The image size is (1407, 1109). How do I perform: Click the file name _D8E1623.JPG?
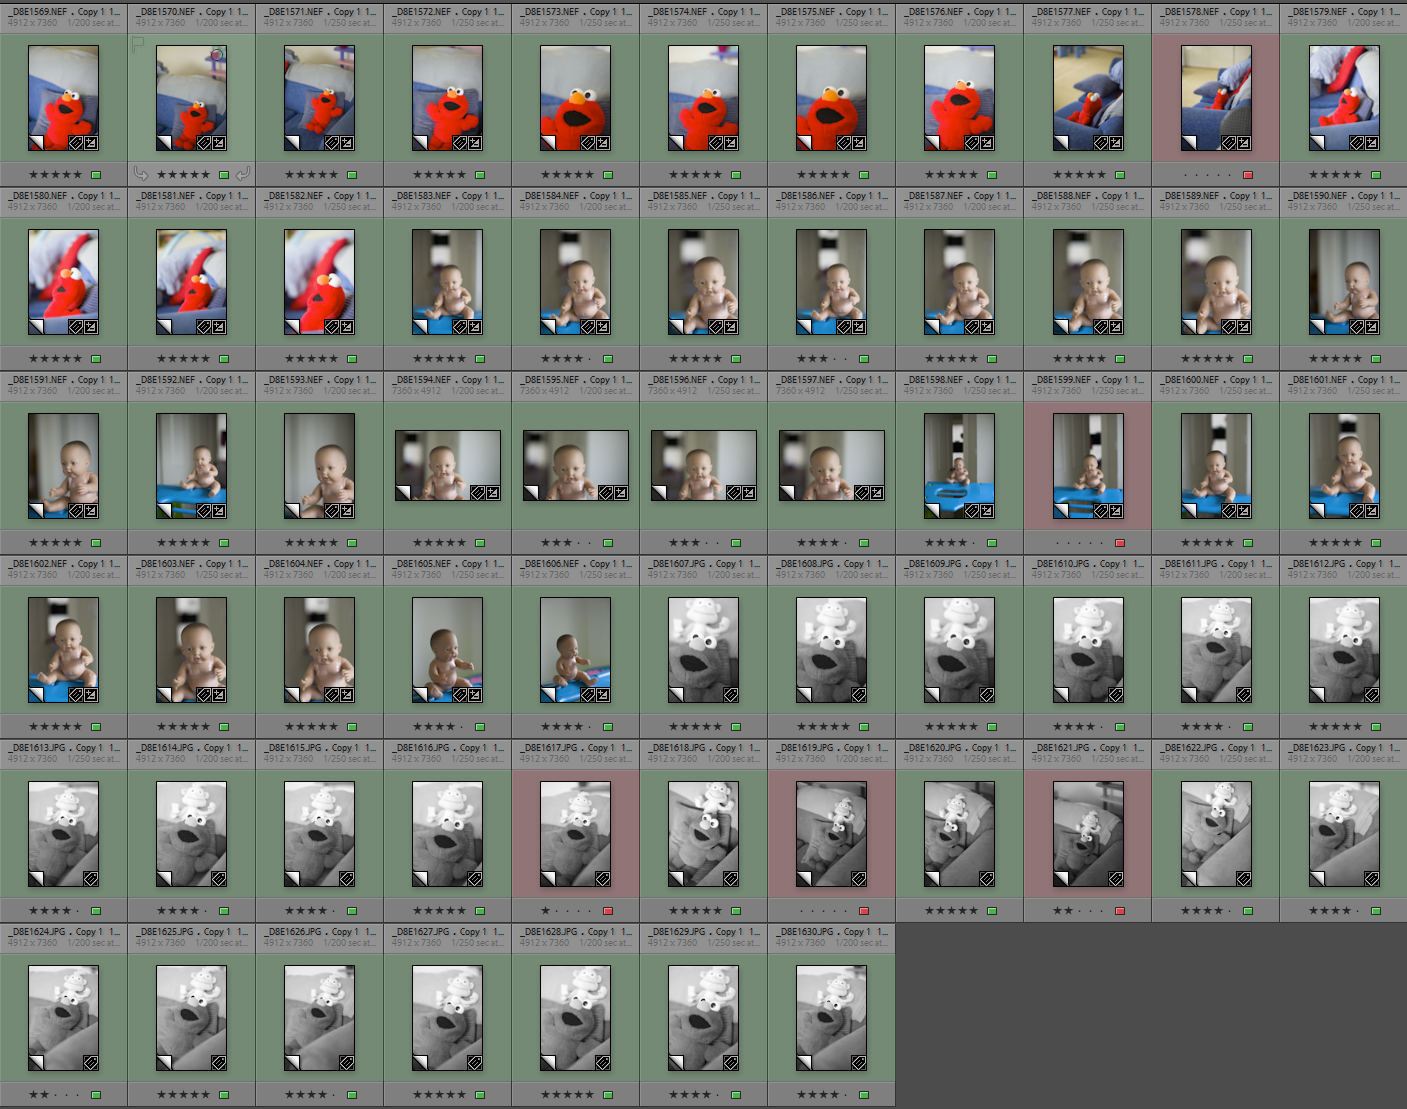pos(1318,748)
